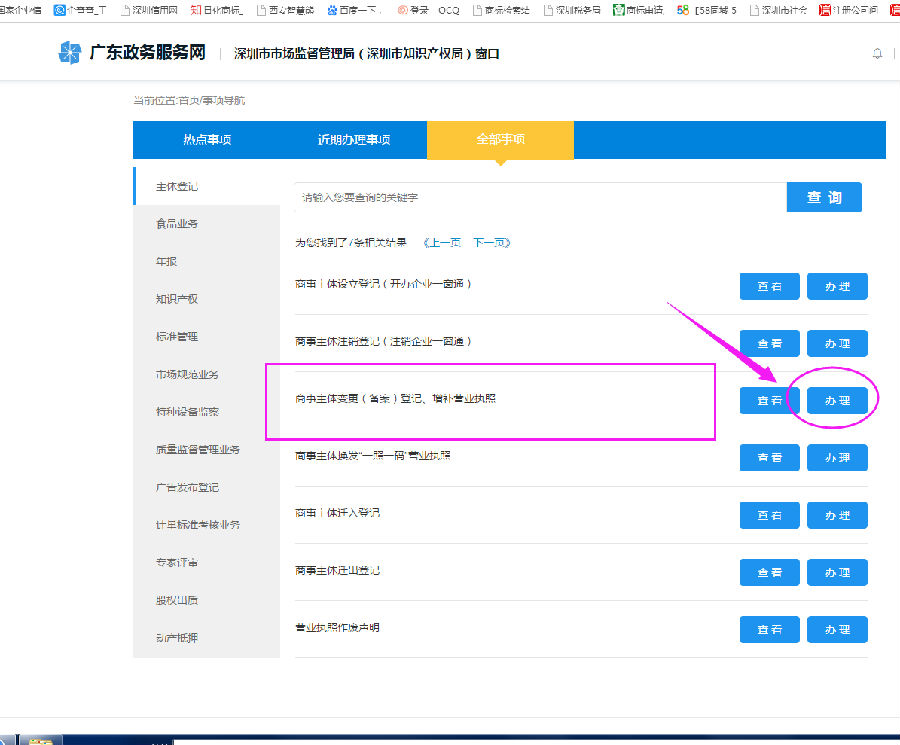This screenshot has height=745, width=900.
Task: Open the 深圳税务局 bookmark
Action: (x=577, y=10)
